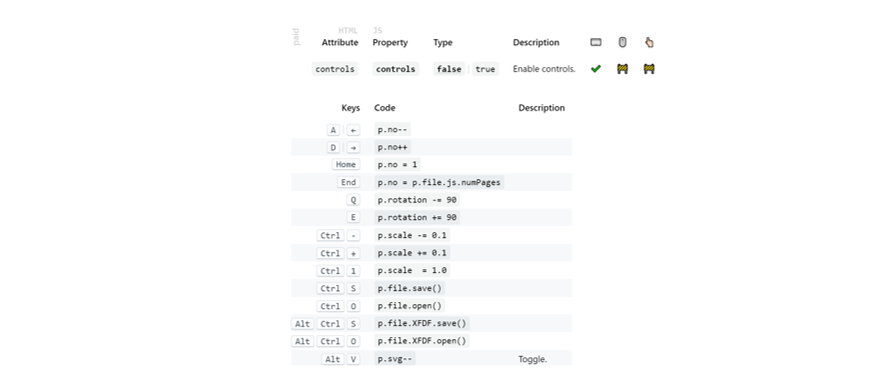The height and width of the screenshot is (369, 889).
Task: Click the Description header beside Type
Action: click(x=536, y=43)
